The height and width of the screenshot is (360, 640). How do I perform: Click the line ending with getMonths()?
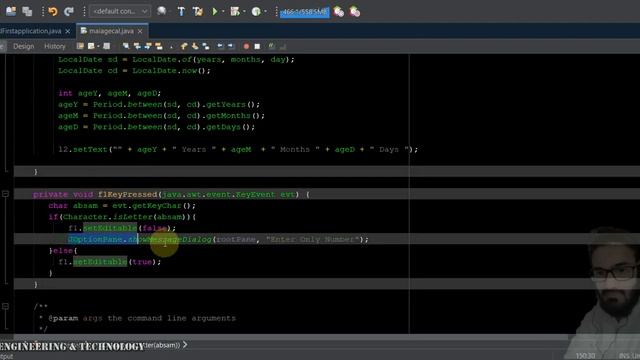coord(161,116)
